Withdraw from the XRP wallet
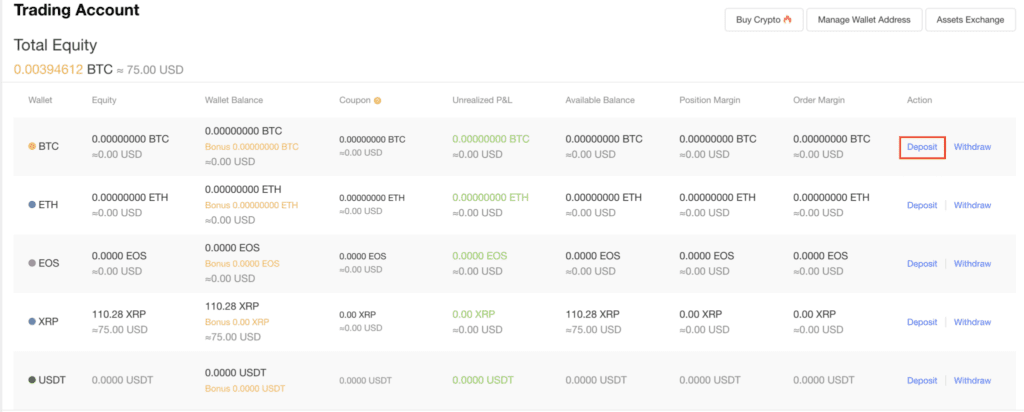Image resolution: width=1024 pixels, height=412 pixels. [972, 322]
